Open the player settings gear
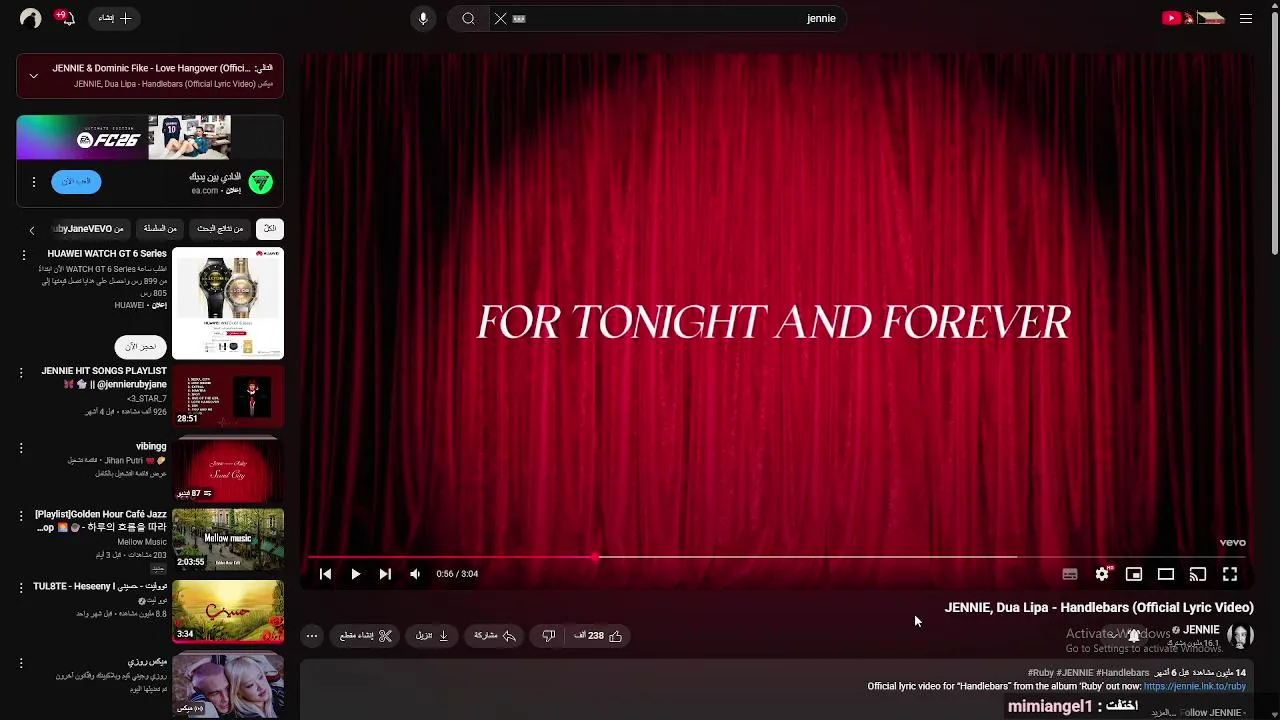The width and height of the screenshot is (1280, 720). [x=1102, y=574]
